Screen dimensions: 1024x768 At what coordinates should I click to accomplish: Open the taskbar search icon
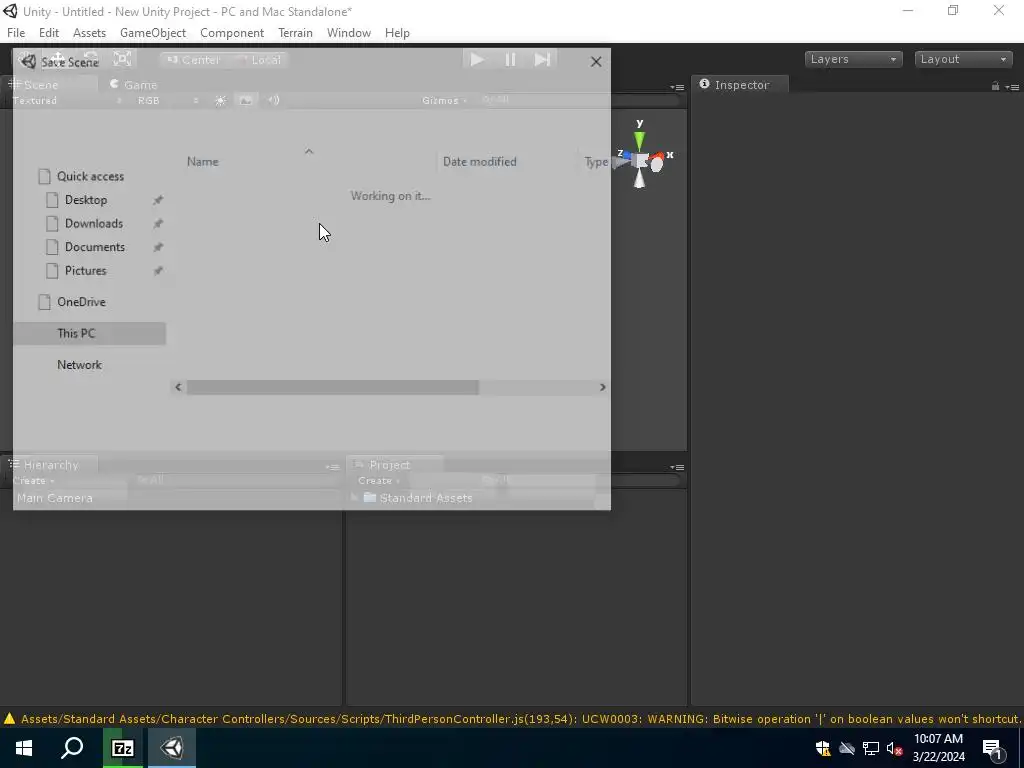(x=72, y=748)
